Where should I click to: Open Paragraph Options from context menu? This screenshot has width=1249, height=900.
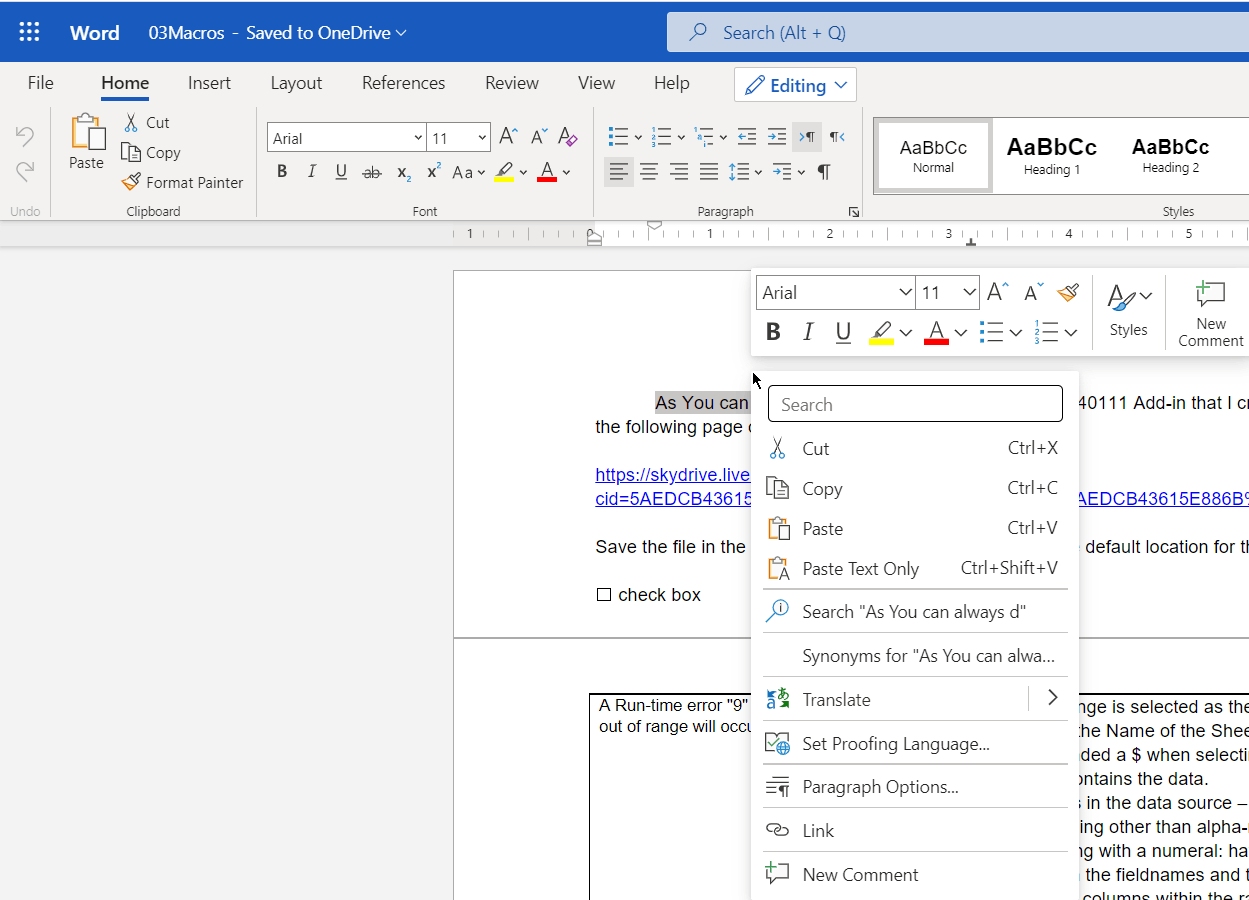point(915,787)
